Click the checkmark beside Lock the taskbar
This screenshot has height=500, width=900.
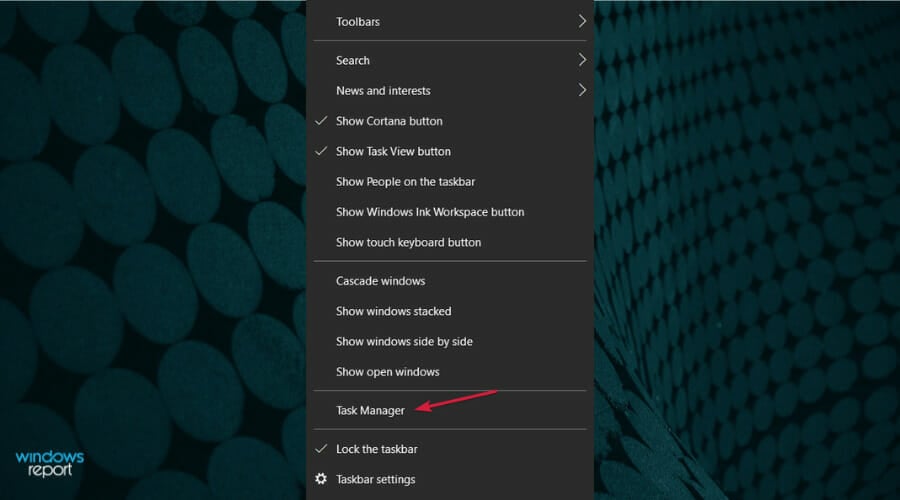pyautogui.click(x=321, y=449)
